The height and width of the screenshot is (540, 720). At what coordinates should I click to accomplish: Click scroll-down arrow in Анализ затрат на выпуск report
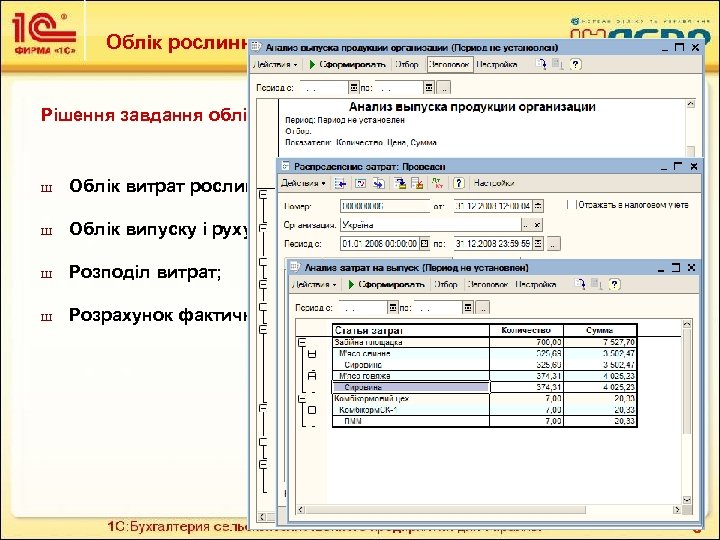tap(687, 500)
